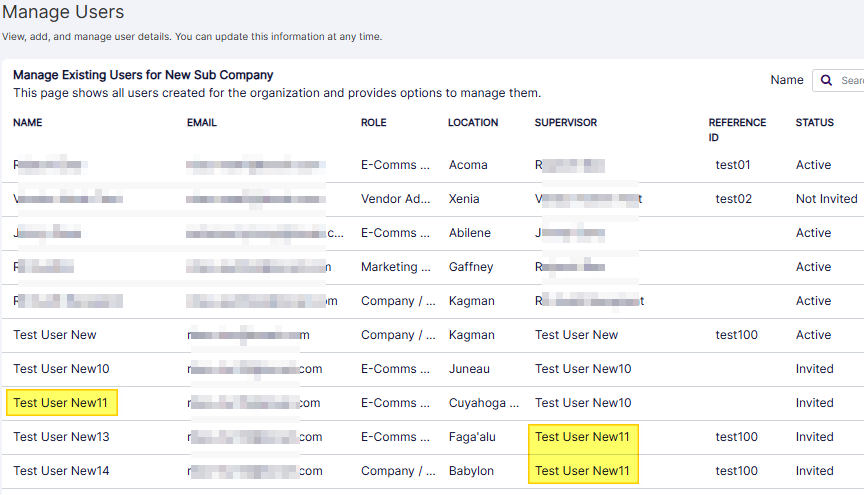Click supervisor Test User New in Kagman row
Viewport: 864px width, 495px height.
click(576, 335)
